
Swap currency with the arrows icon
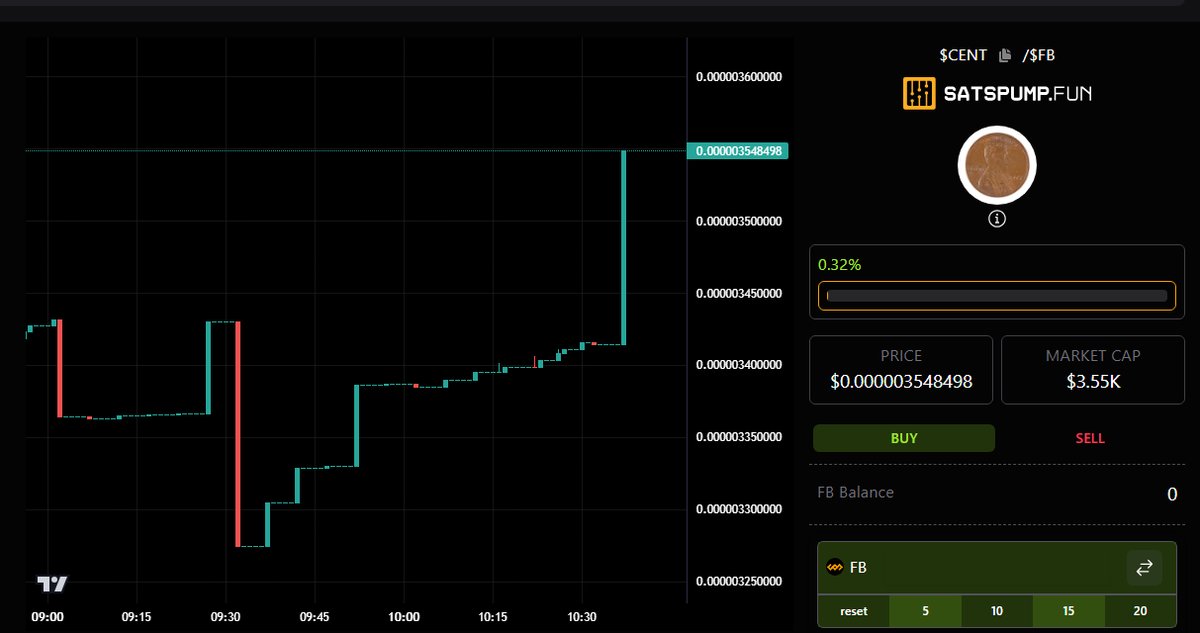(1144, 567)
